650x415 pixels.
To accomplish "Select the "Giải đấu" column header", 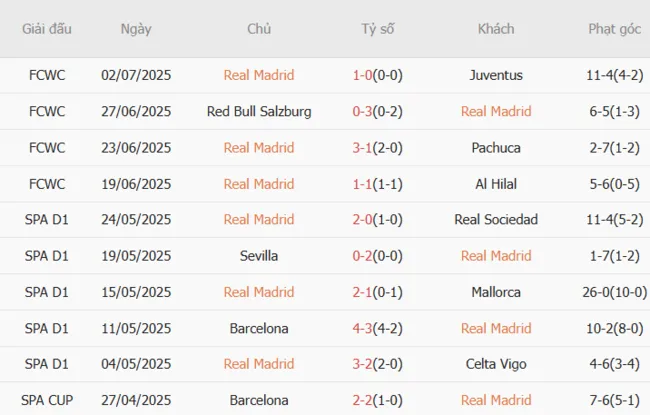I will point(47,29).
